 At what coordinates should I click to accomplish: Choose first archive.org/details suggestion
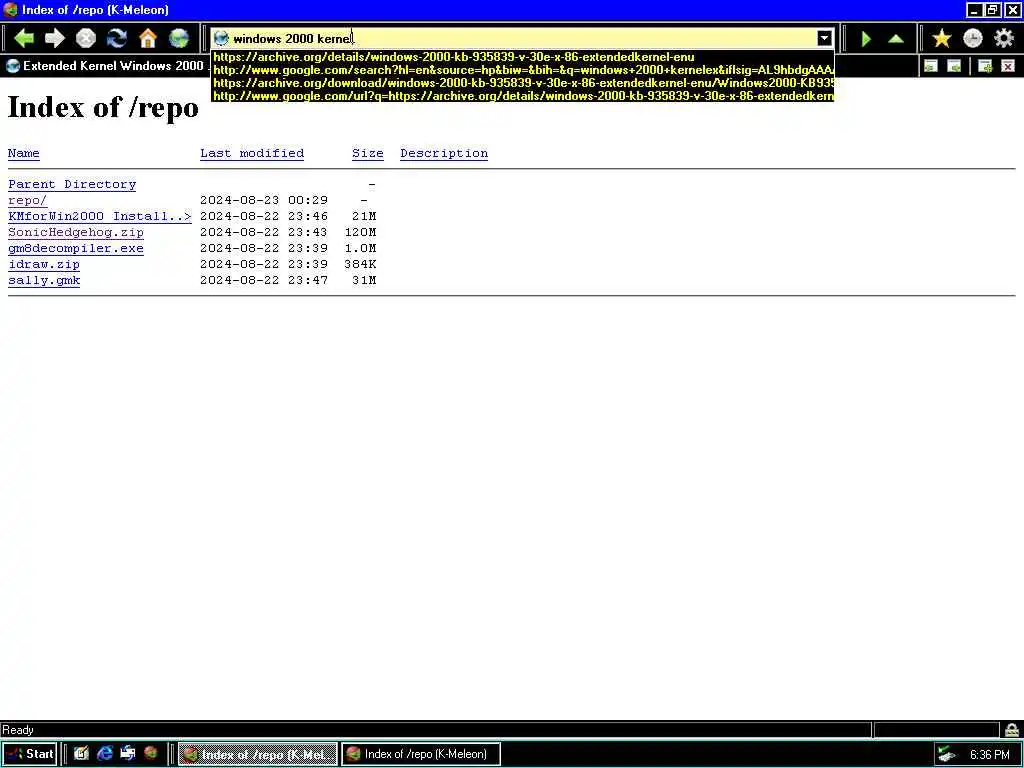(x=454, y=57)
